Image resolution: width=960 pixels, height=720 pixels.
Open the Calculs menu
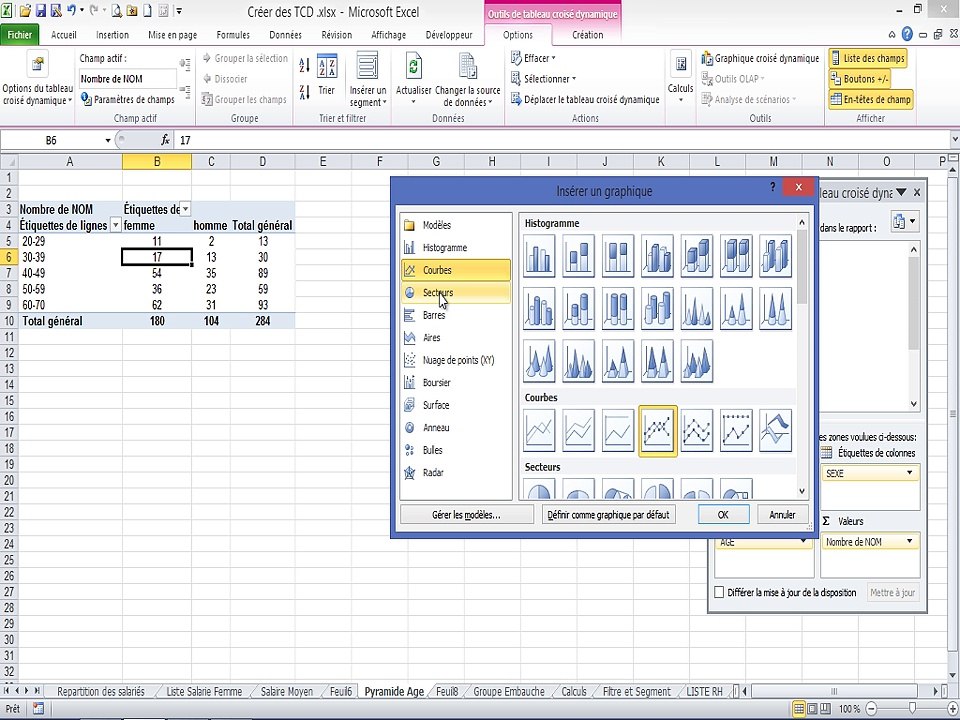pos(680,80)
